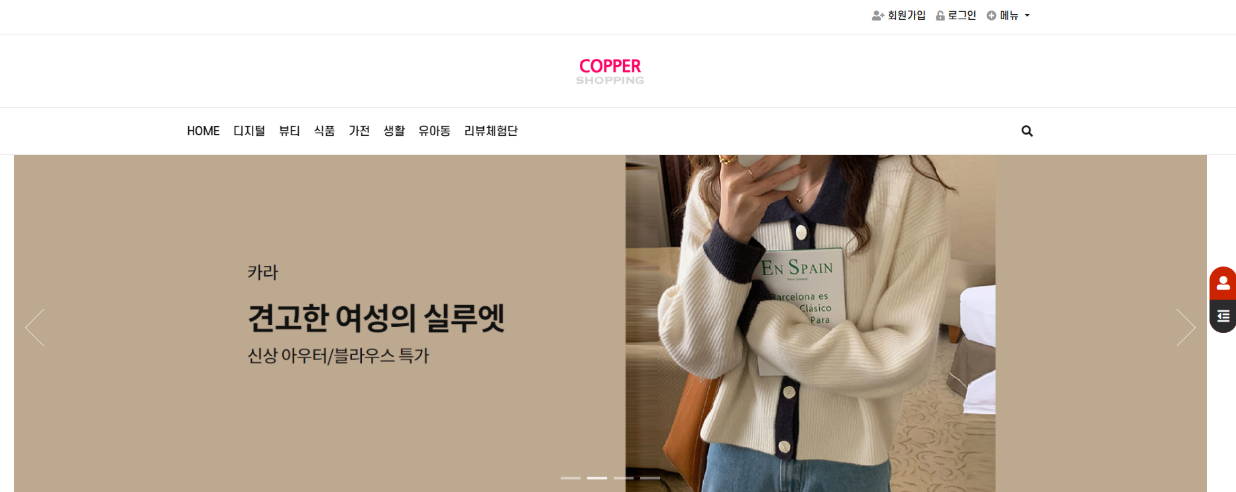Click the 회원가입 sign-up link

(899, 15)
